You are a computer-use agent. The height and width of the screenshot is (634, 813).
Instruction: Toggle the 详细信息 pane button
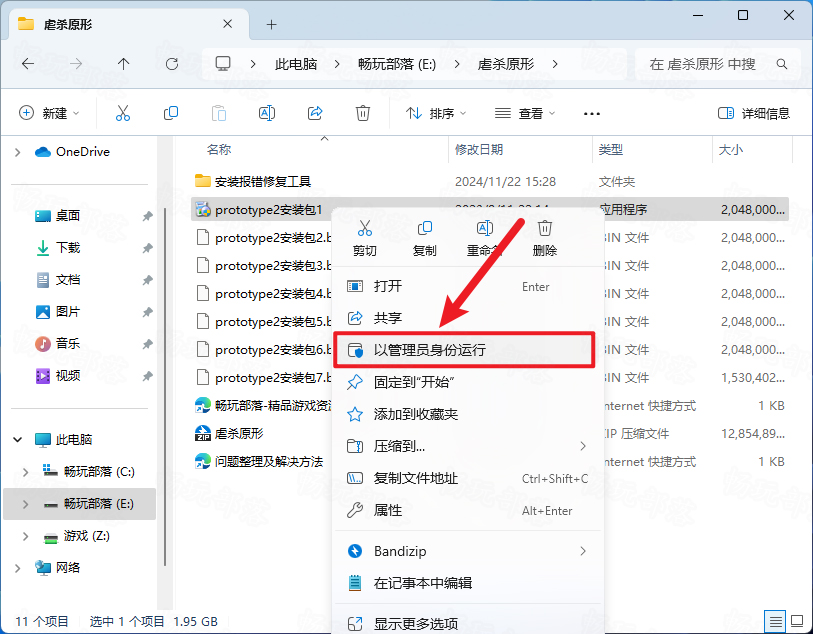753,113
